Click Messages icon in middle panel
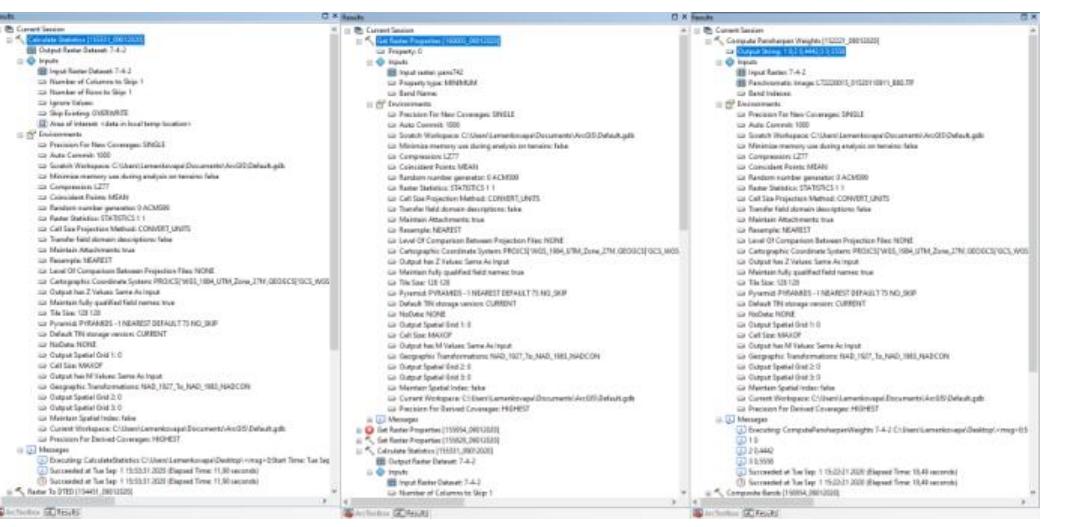The width and height of the screenshot is (1077, 527). (x=381, y=418)
